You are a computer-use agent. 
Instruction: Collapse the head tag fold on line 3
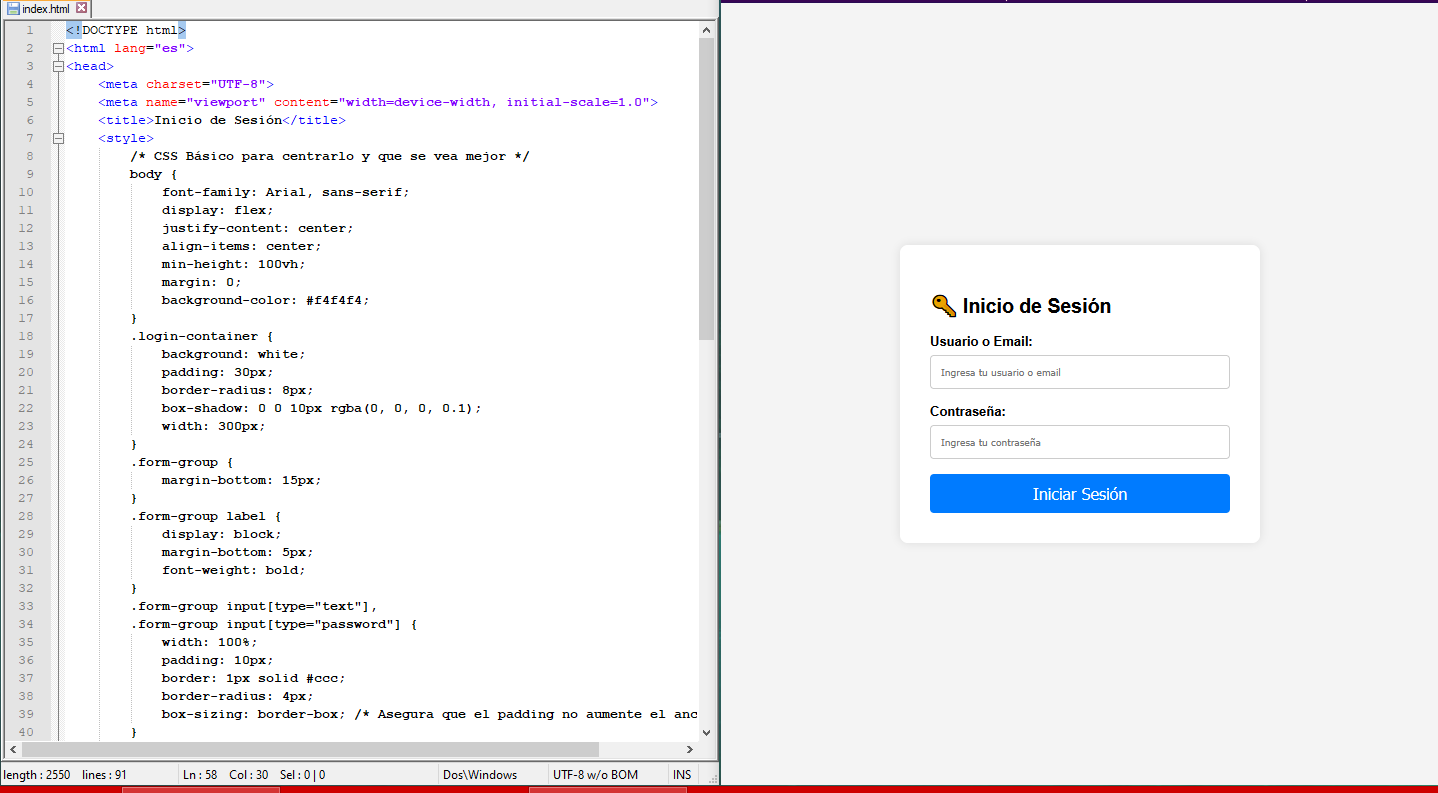tap(58, 66)
